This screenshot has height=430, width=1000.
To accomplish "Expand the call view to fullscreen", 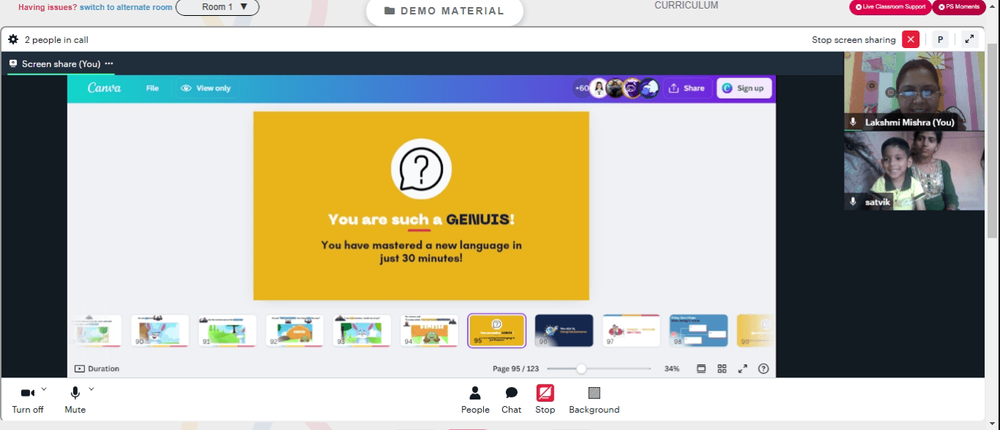I will (969, 40).
